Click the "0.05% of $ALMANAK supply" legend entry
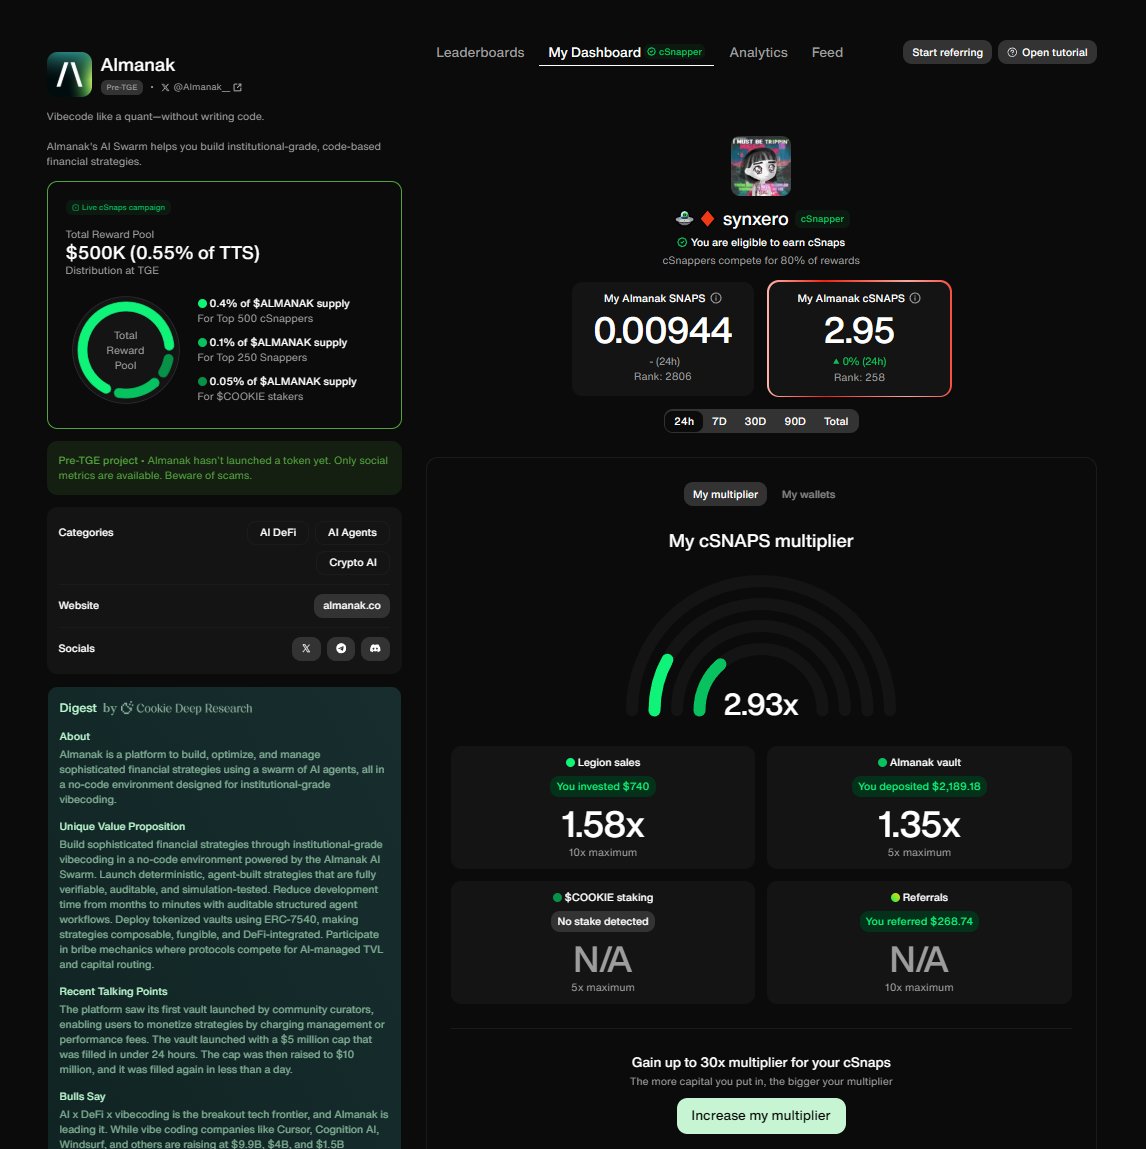Screen dimensions: 1146x1149 [x=277, y=381]
